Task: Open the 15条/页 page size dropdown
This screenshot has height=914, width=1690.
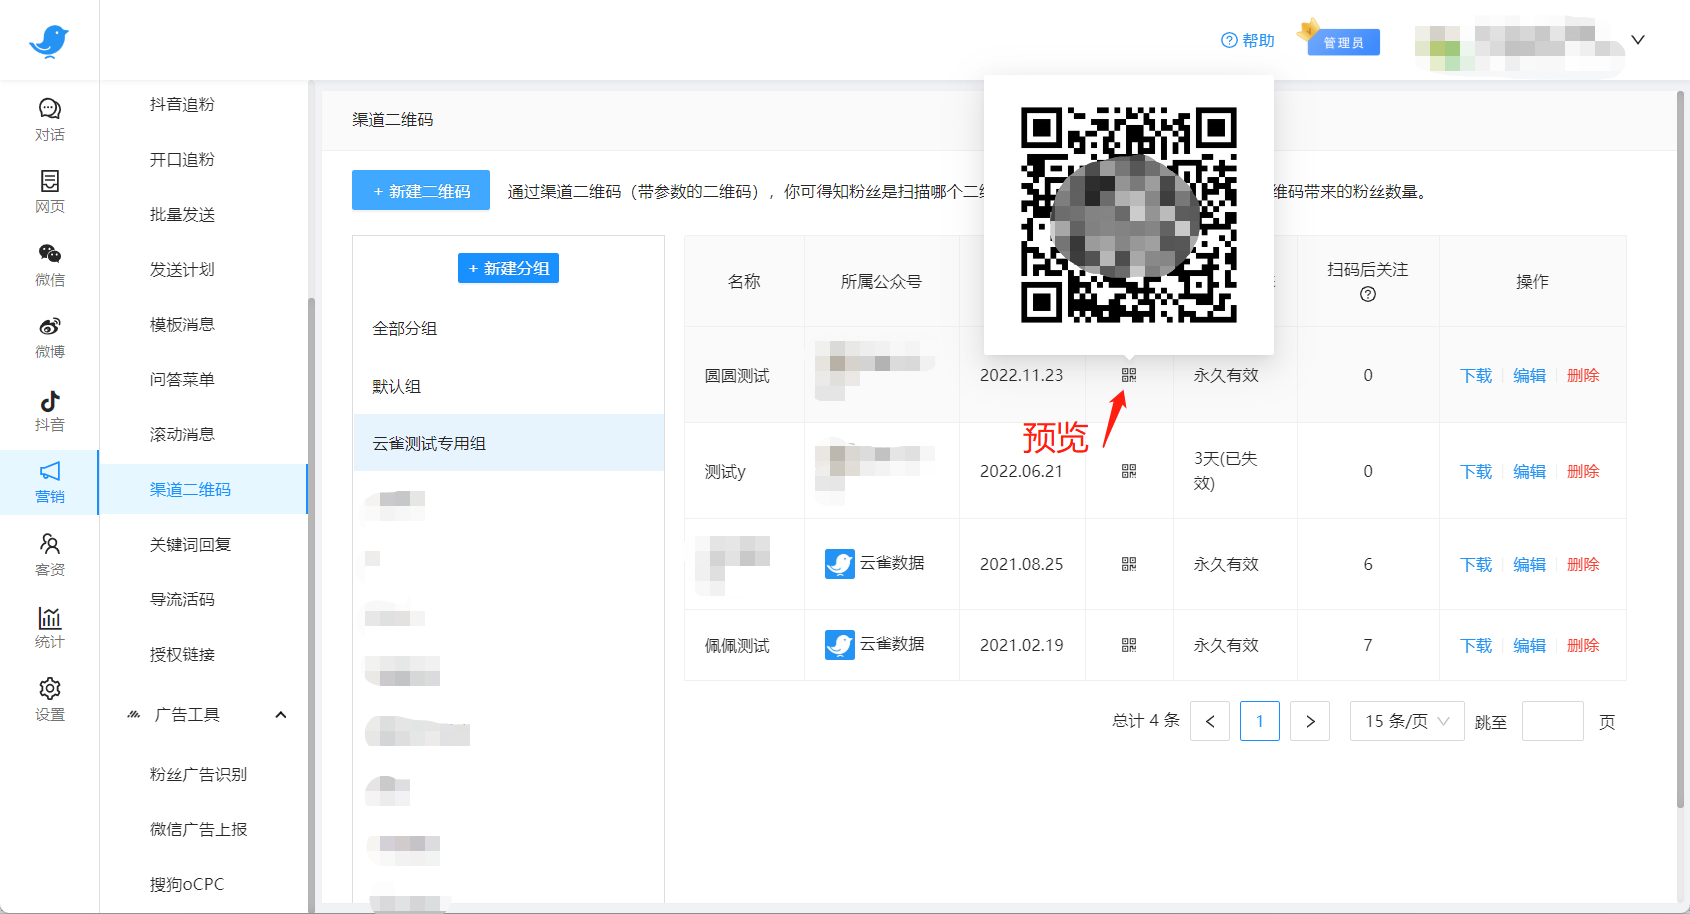Action: tap(1407, 720)
